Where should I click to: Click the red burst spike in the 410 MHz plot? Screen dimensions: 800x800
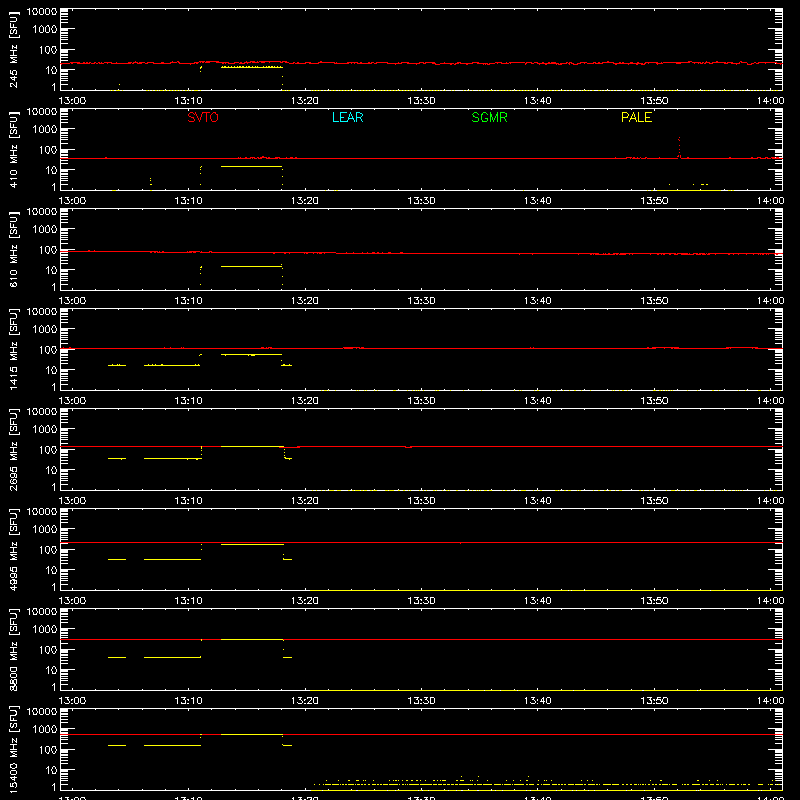(x=679, y=147)
